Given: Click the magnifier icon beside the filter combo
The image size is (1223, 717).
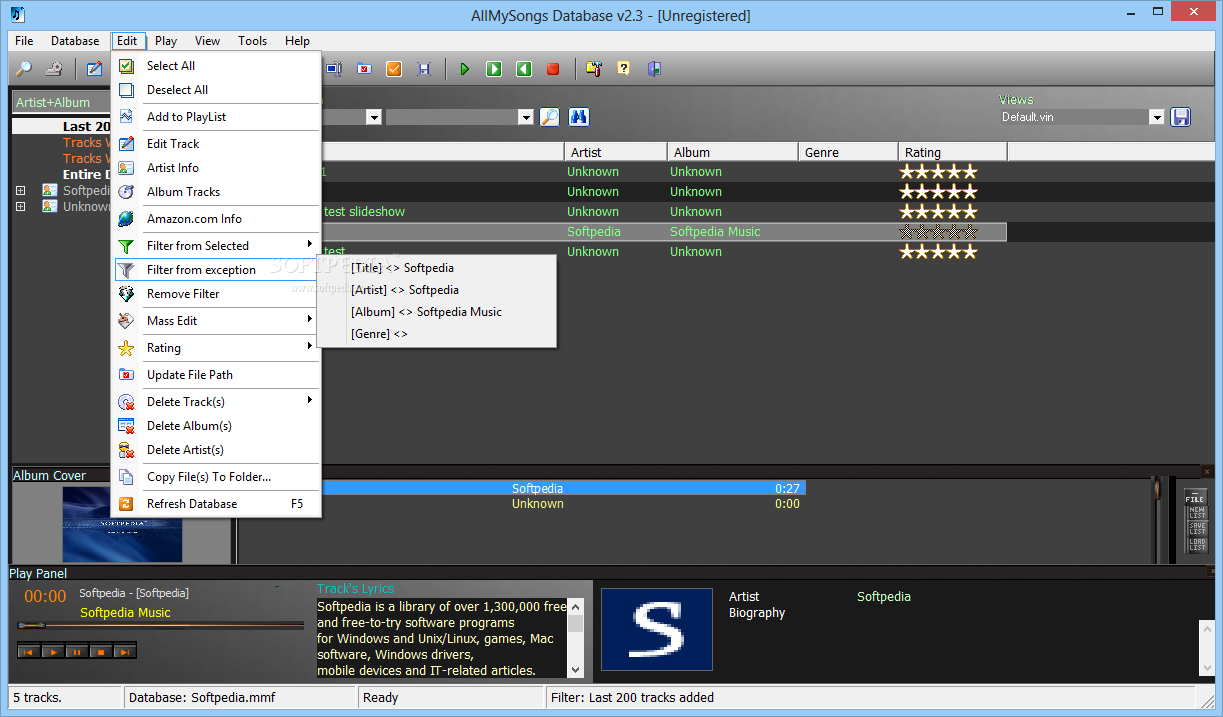Looking at the screenshot, I should 549,117.
